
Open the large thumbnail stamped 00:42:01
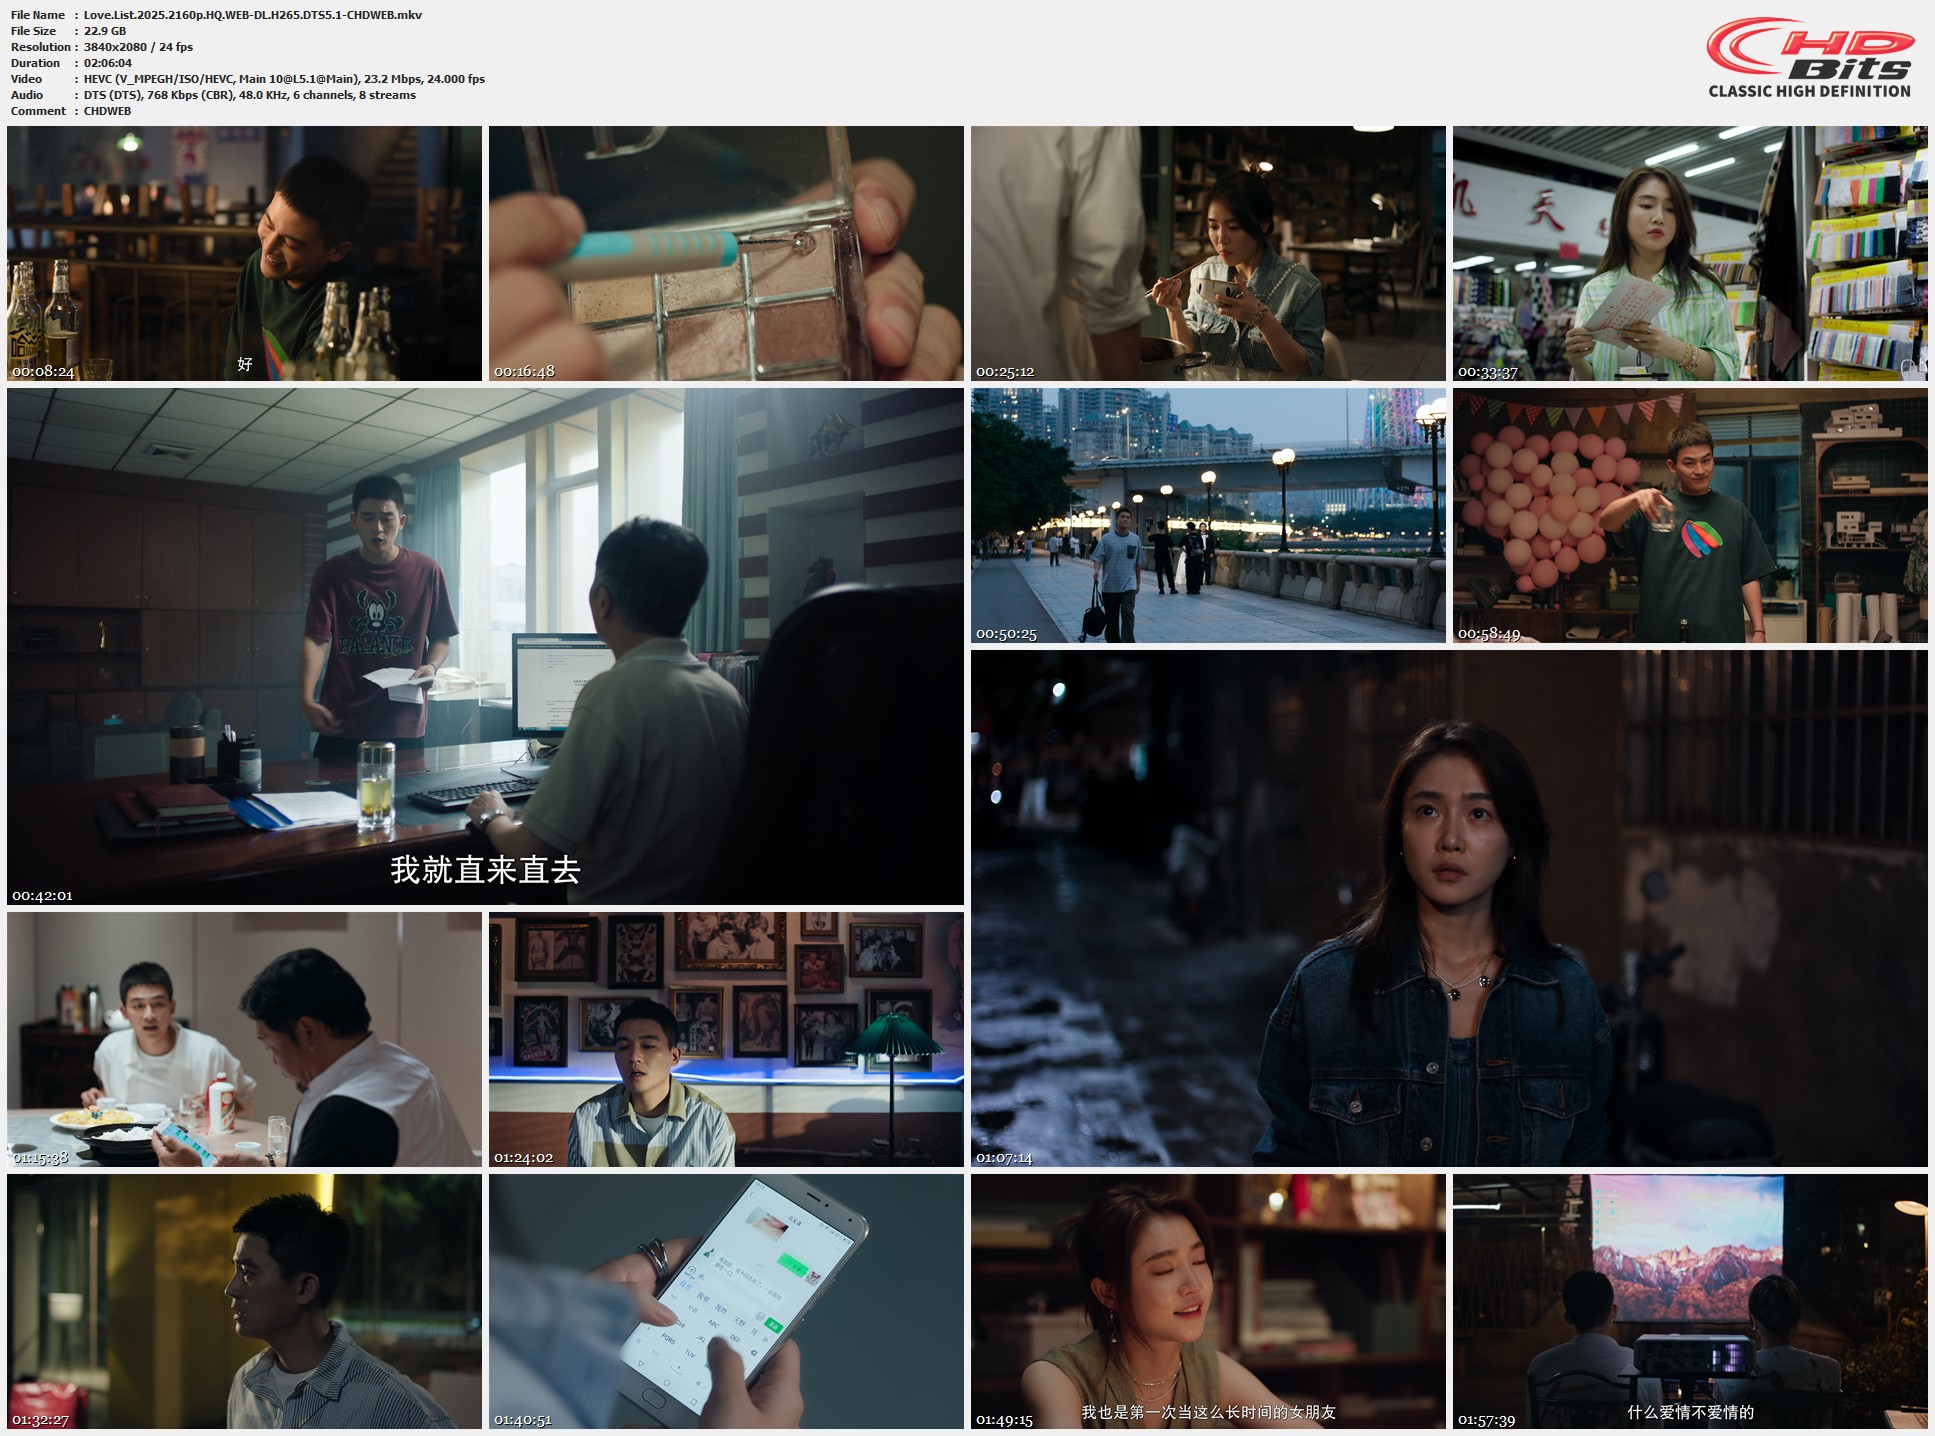(x=485, y=647)
